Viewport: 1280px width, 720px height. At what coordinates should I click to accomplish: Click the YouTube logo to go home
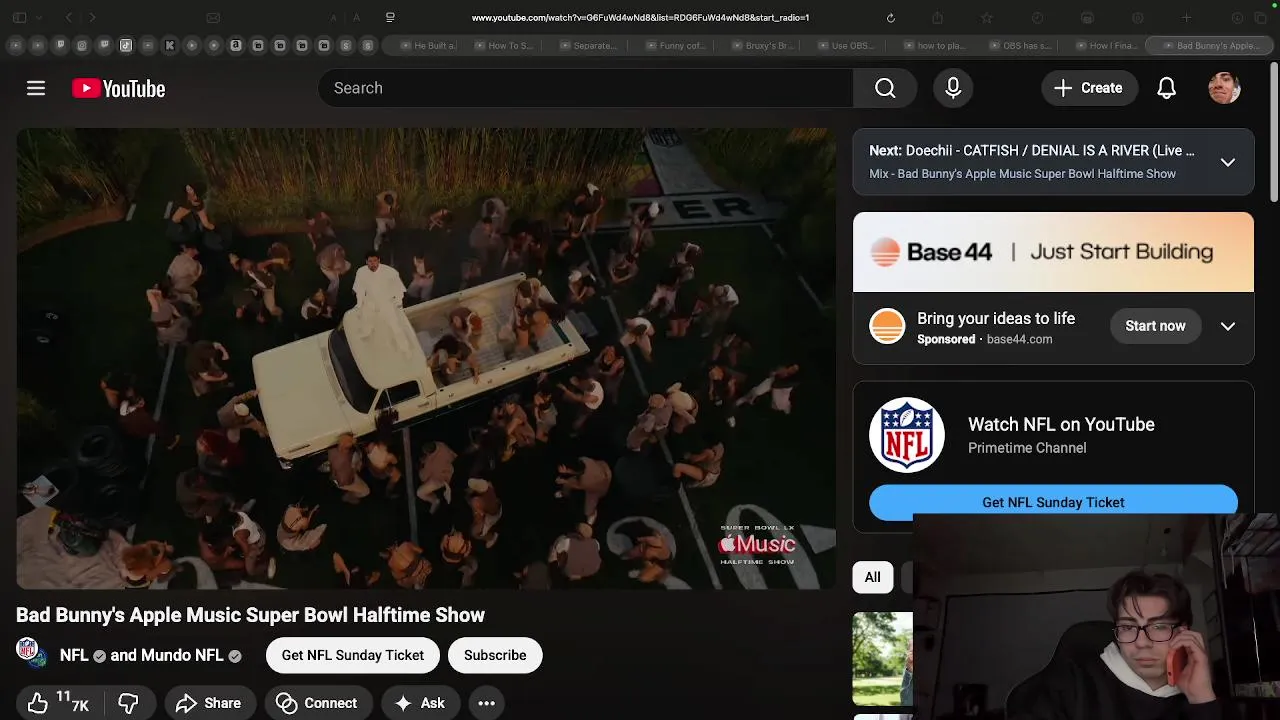pos(118,89)
